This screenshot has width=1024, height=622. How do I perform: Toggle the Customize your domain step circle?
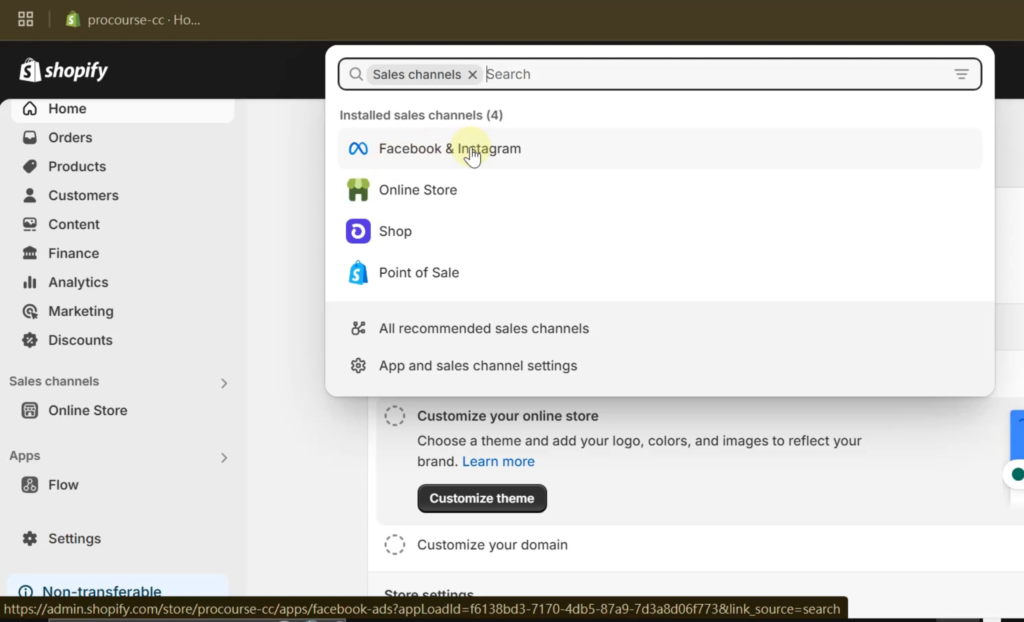(395, 545)
